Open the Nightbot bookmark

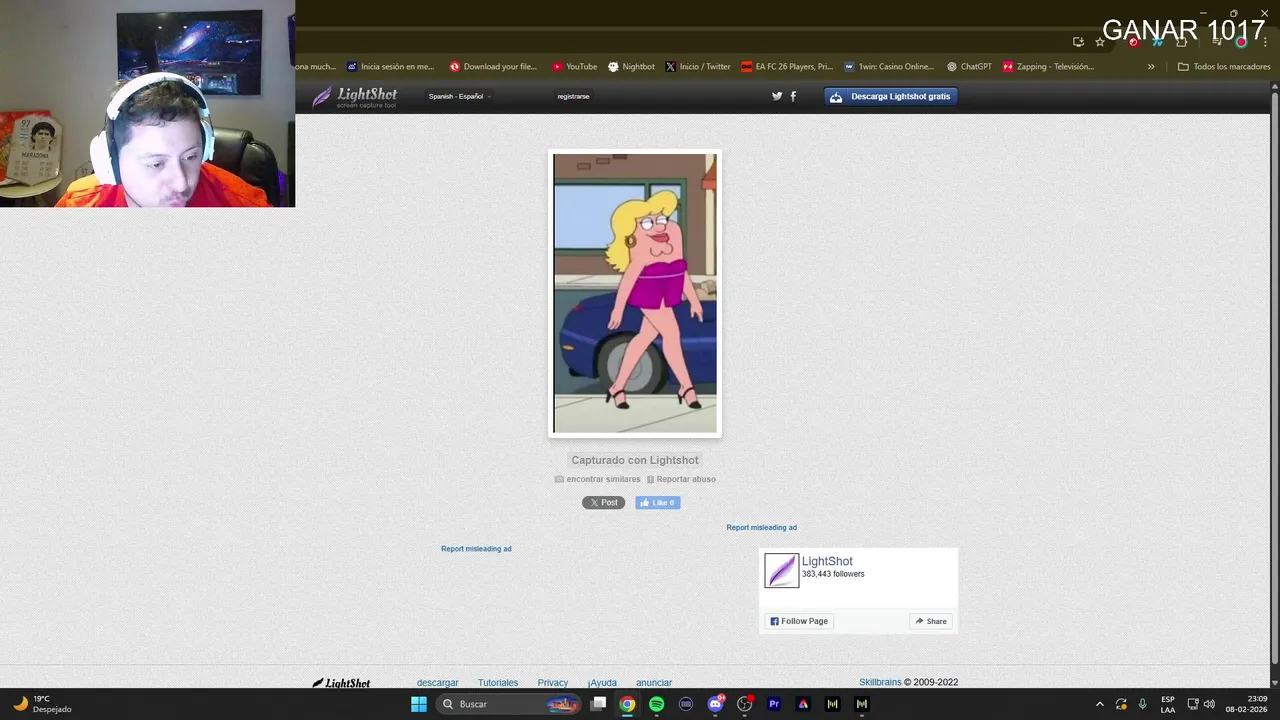631,67
